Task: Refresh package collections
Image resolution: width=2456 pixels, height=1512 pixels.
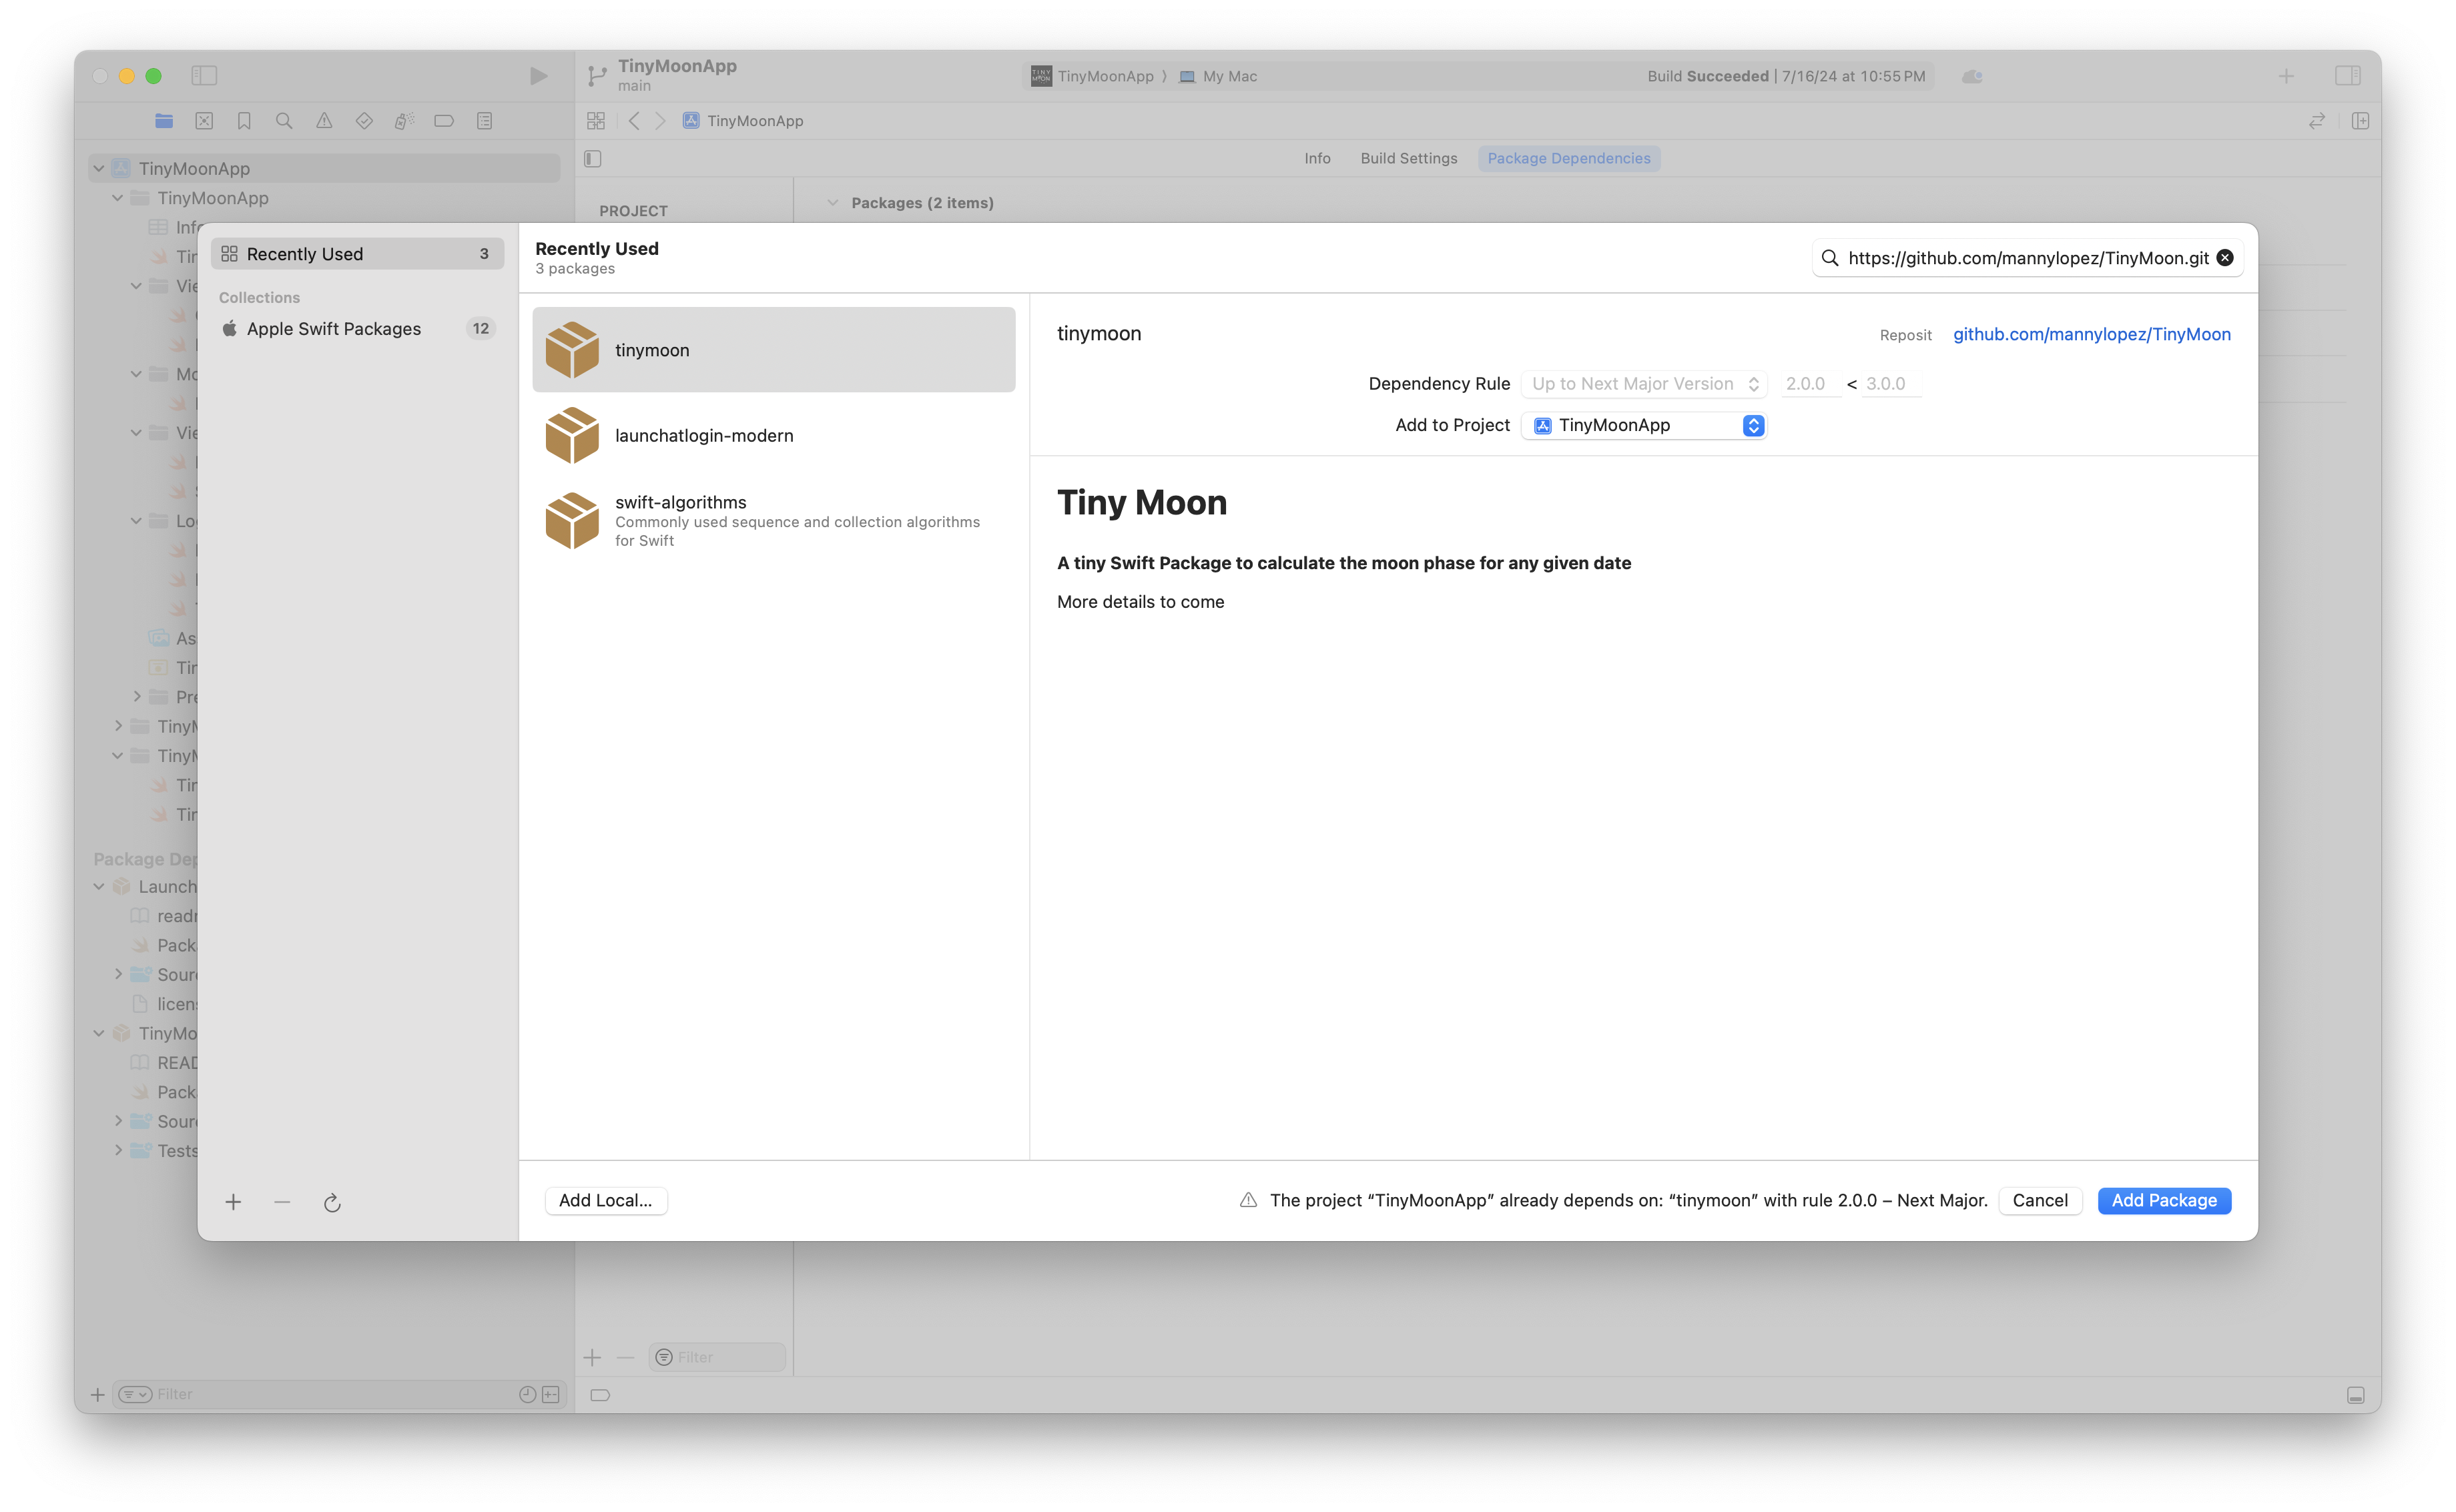Action: click(x=332, y=1202)
